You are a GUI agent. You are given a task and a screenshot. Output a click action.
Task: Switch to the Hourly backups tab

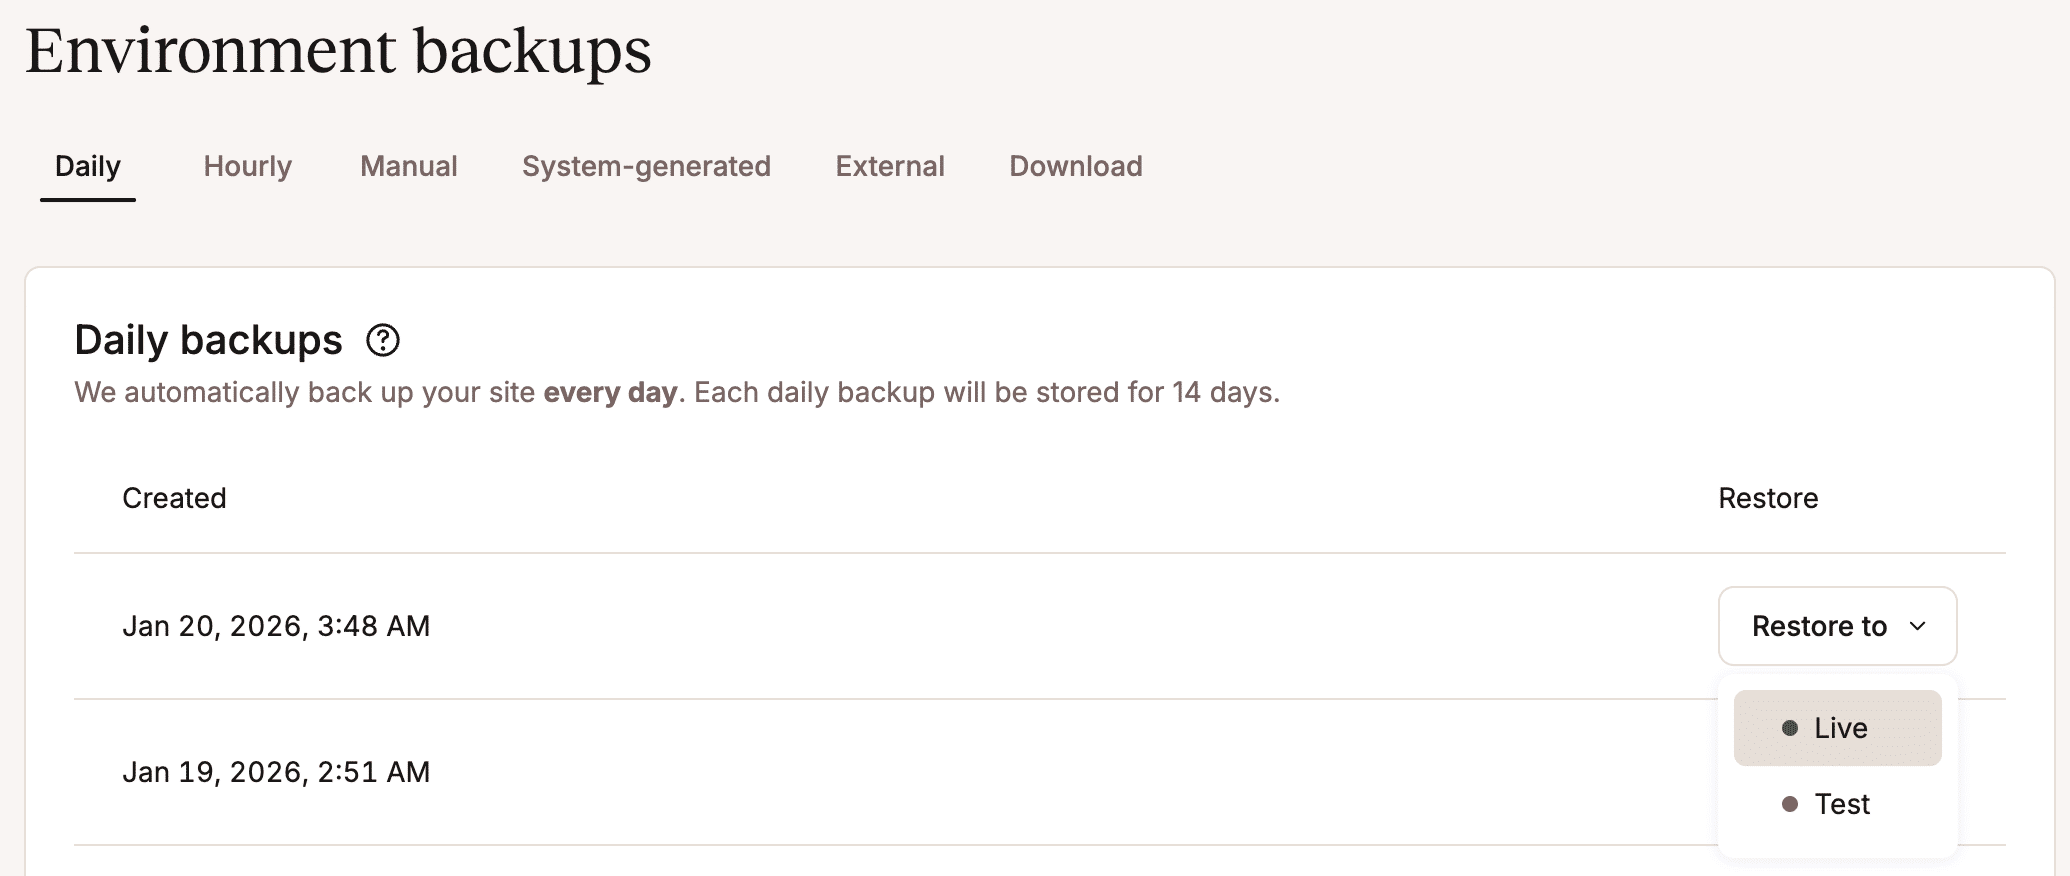pyautogui.click(x=246, y=166)
